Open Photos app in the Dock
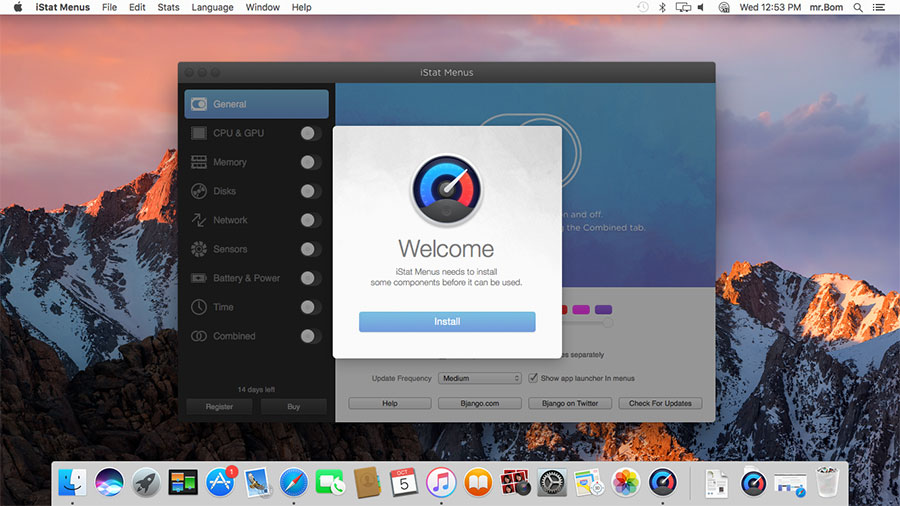The width and height of the screenshot is (900, 506). (626, 482)
